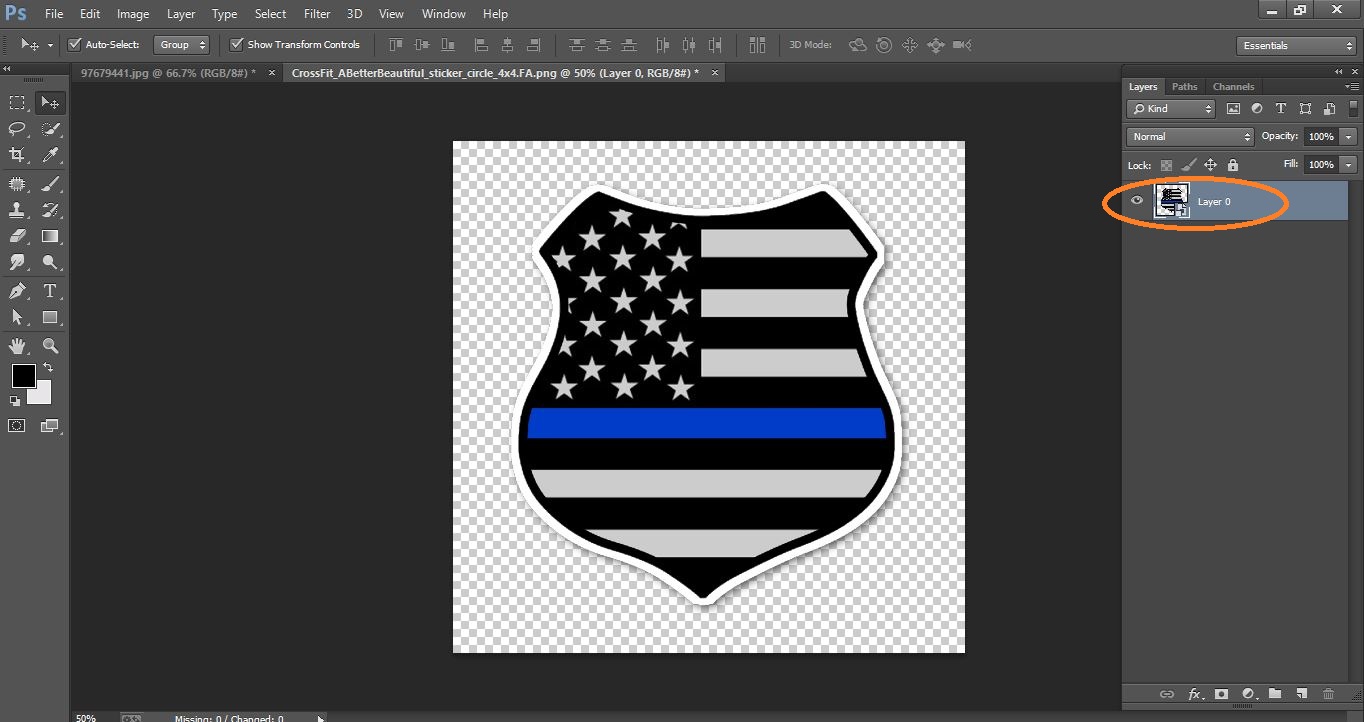This screenshot has height=722, width=1364.
Task: Open the Filter menu
Action: (x=317, y=14)
